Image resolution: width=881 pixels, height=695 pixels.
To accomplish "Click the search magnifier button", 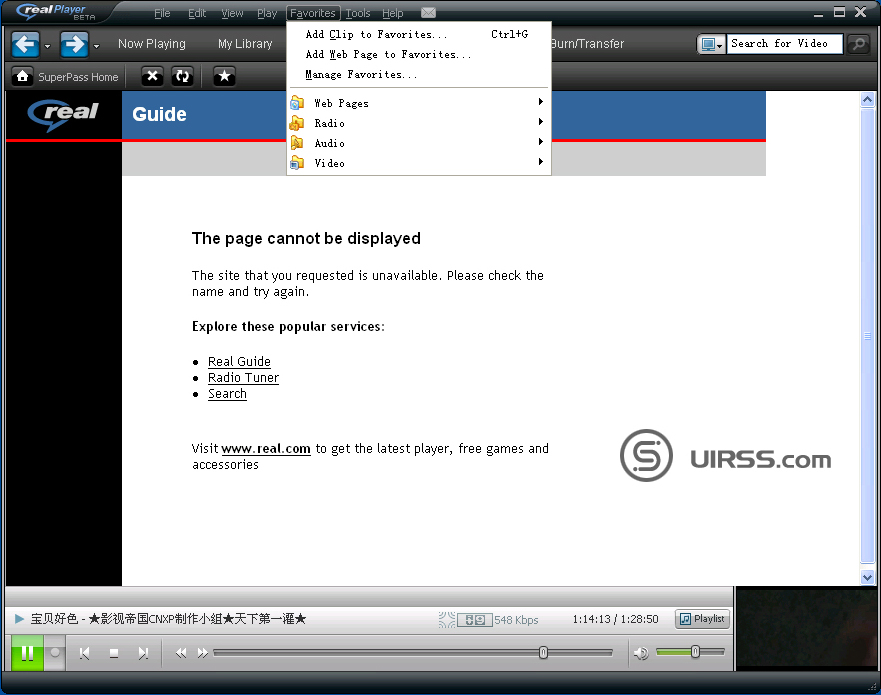I will coord(858,44).
